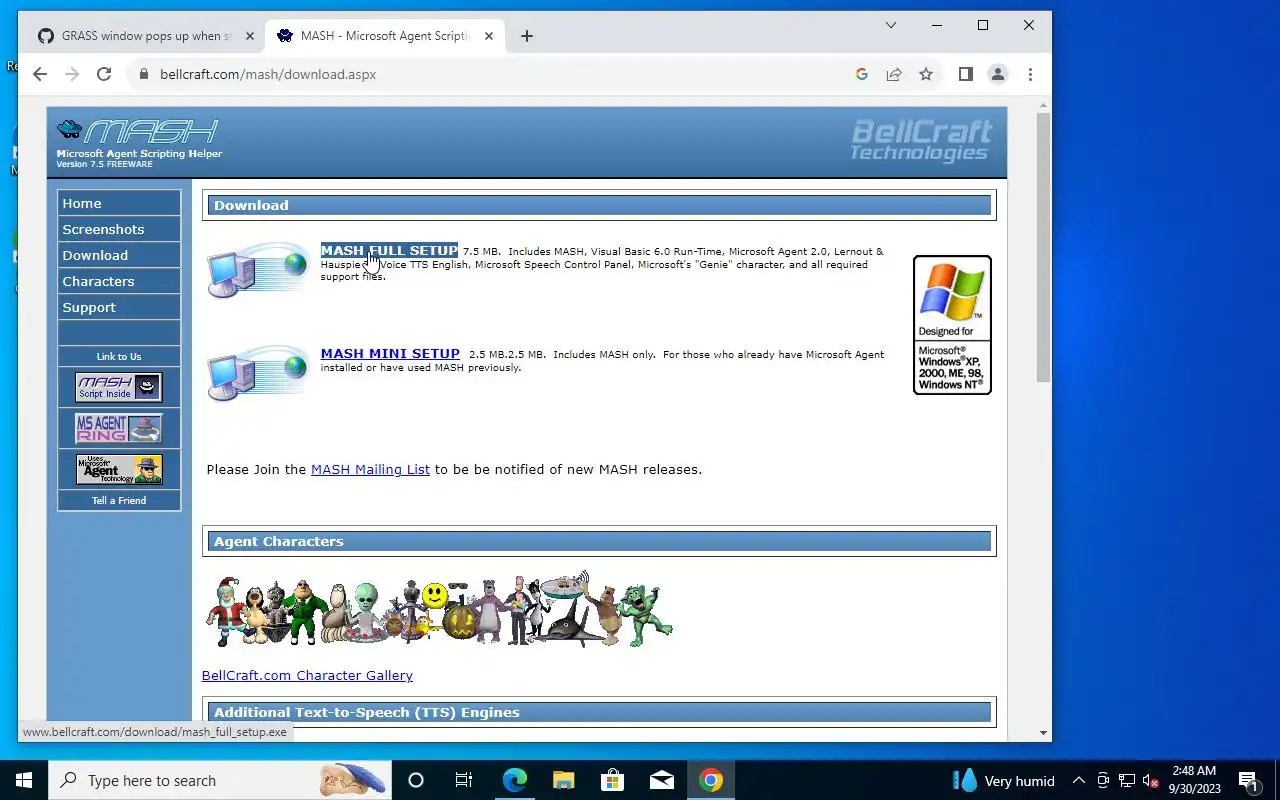Click Tell a Friend in sidebar

119,500
